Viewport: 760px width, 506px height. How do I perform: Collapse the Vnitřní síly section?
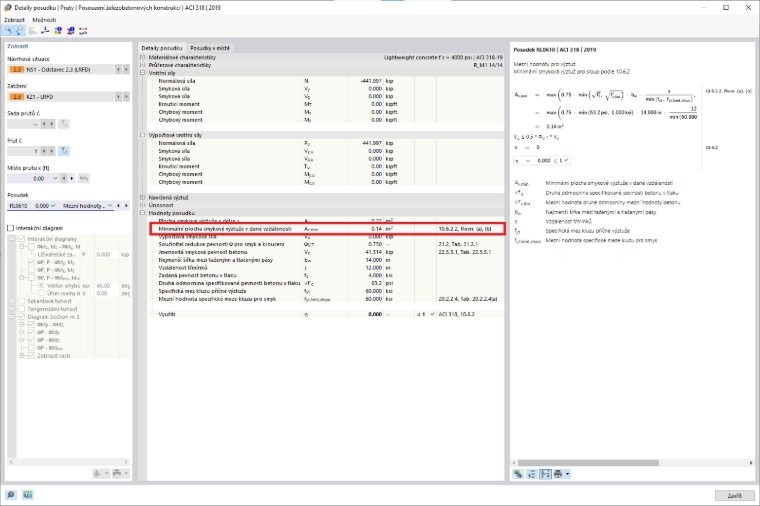tap(142, 73)
